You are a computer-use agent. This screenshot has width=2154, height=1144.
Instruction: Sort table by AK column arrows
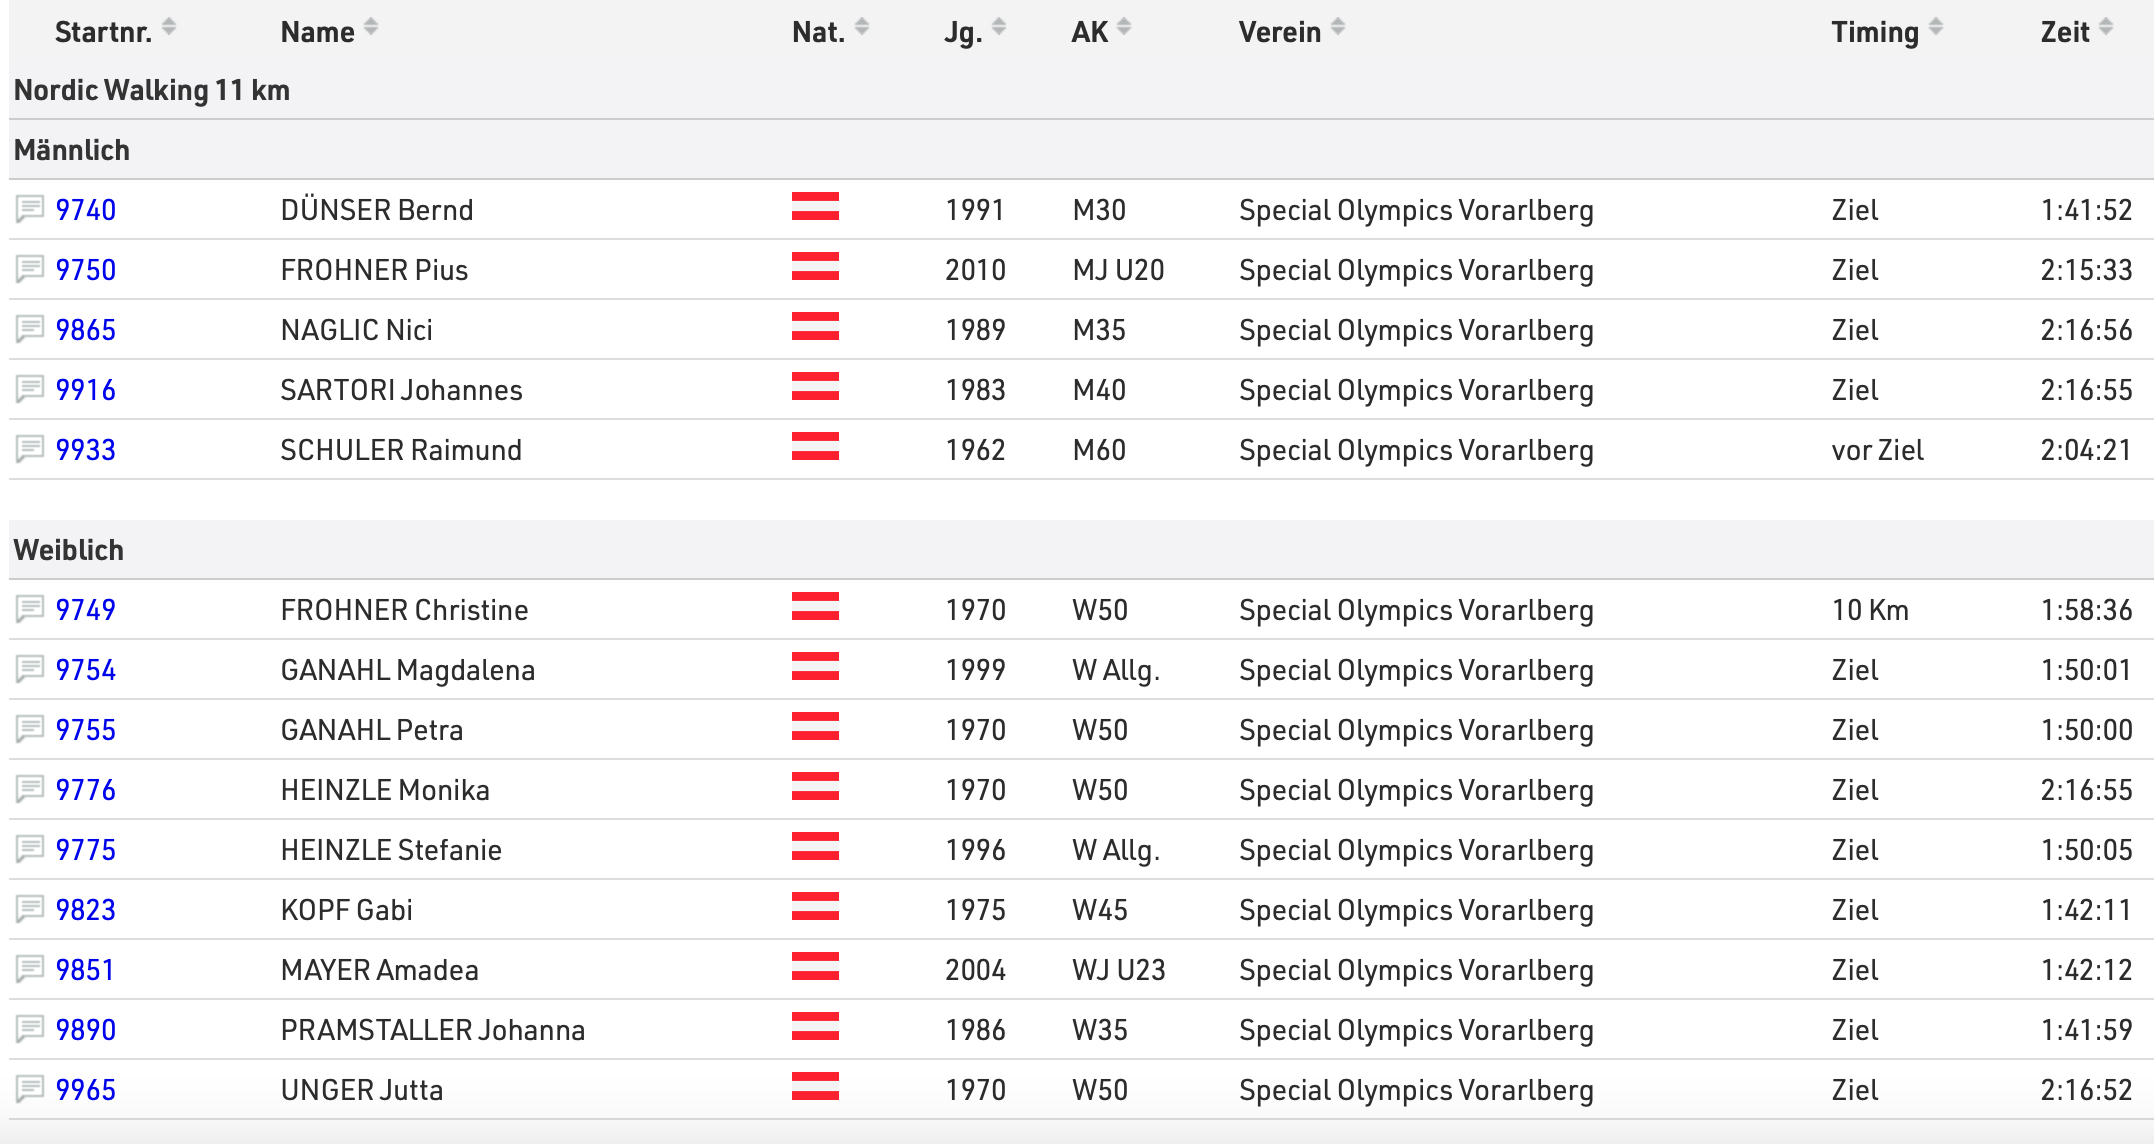coord(1124,27)
